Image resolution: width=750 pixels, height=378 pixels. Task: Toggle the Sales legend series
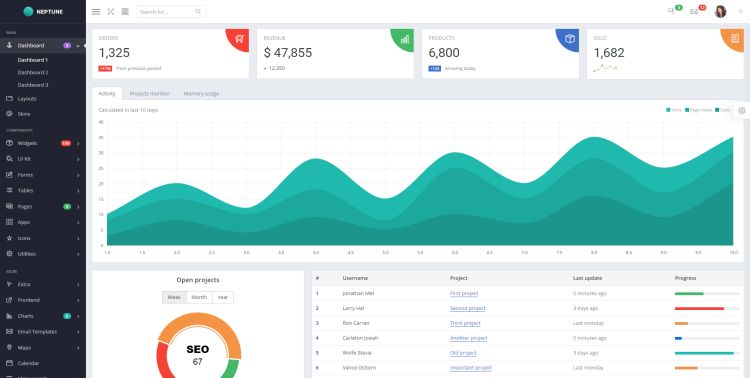tap(723, 110)
